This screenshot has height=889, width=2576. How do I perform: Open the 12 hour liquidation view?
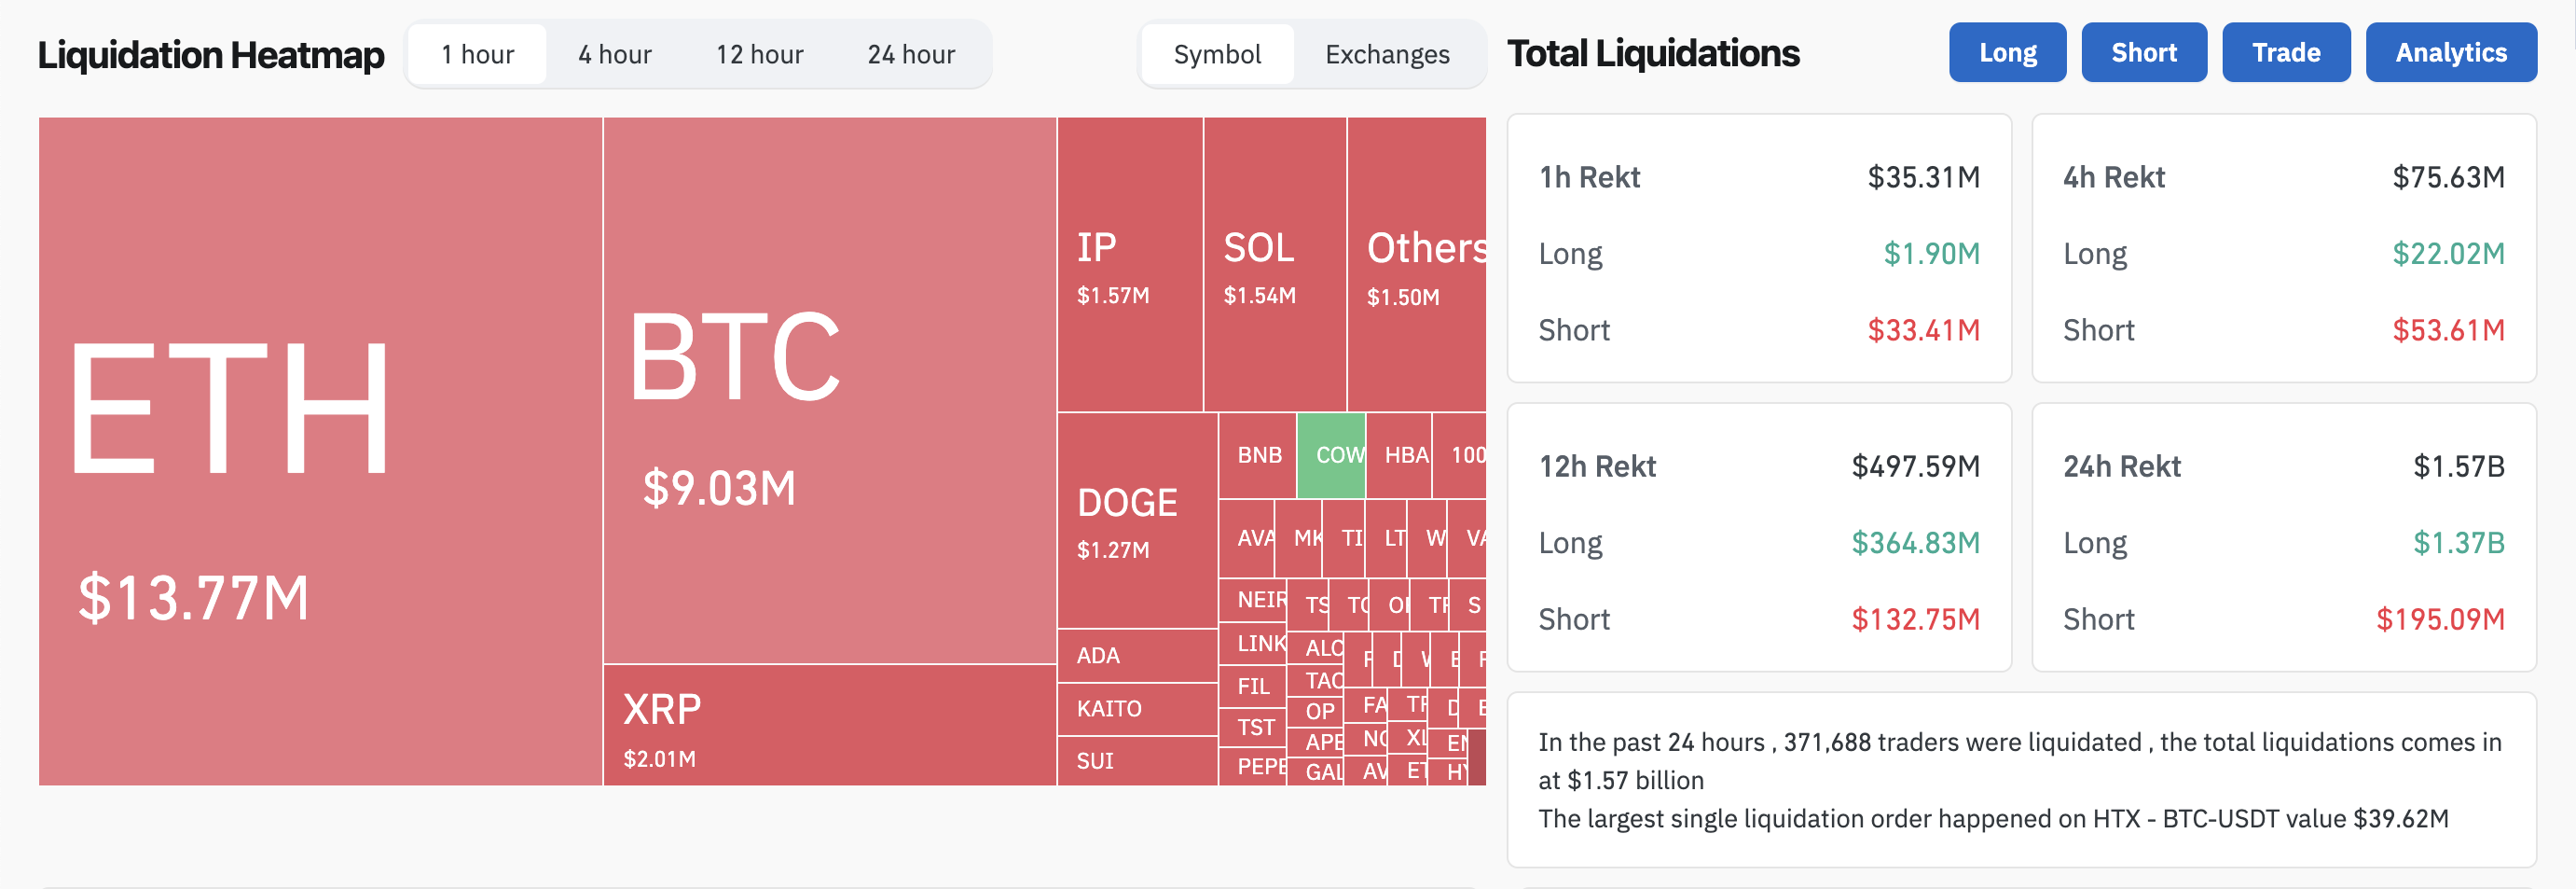coord(758,54)
